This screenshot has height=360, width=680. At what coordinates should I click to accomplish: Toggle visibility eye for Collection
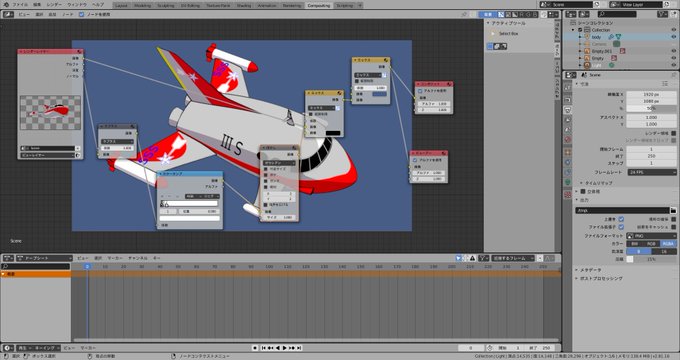tap(673, 30)
